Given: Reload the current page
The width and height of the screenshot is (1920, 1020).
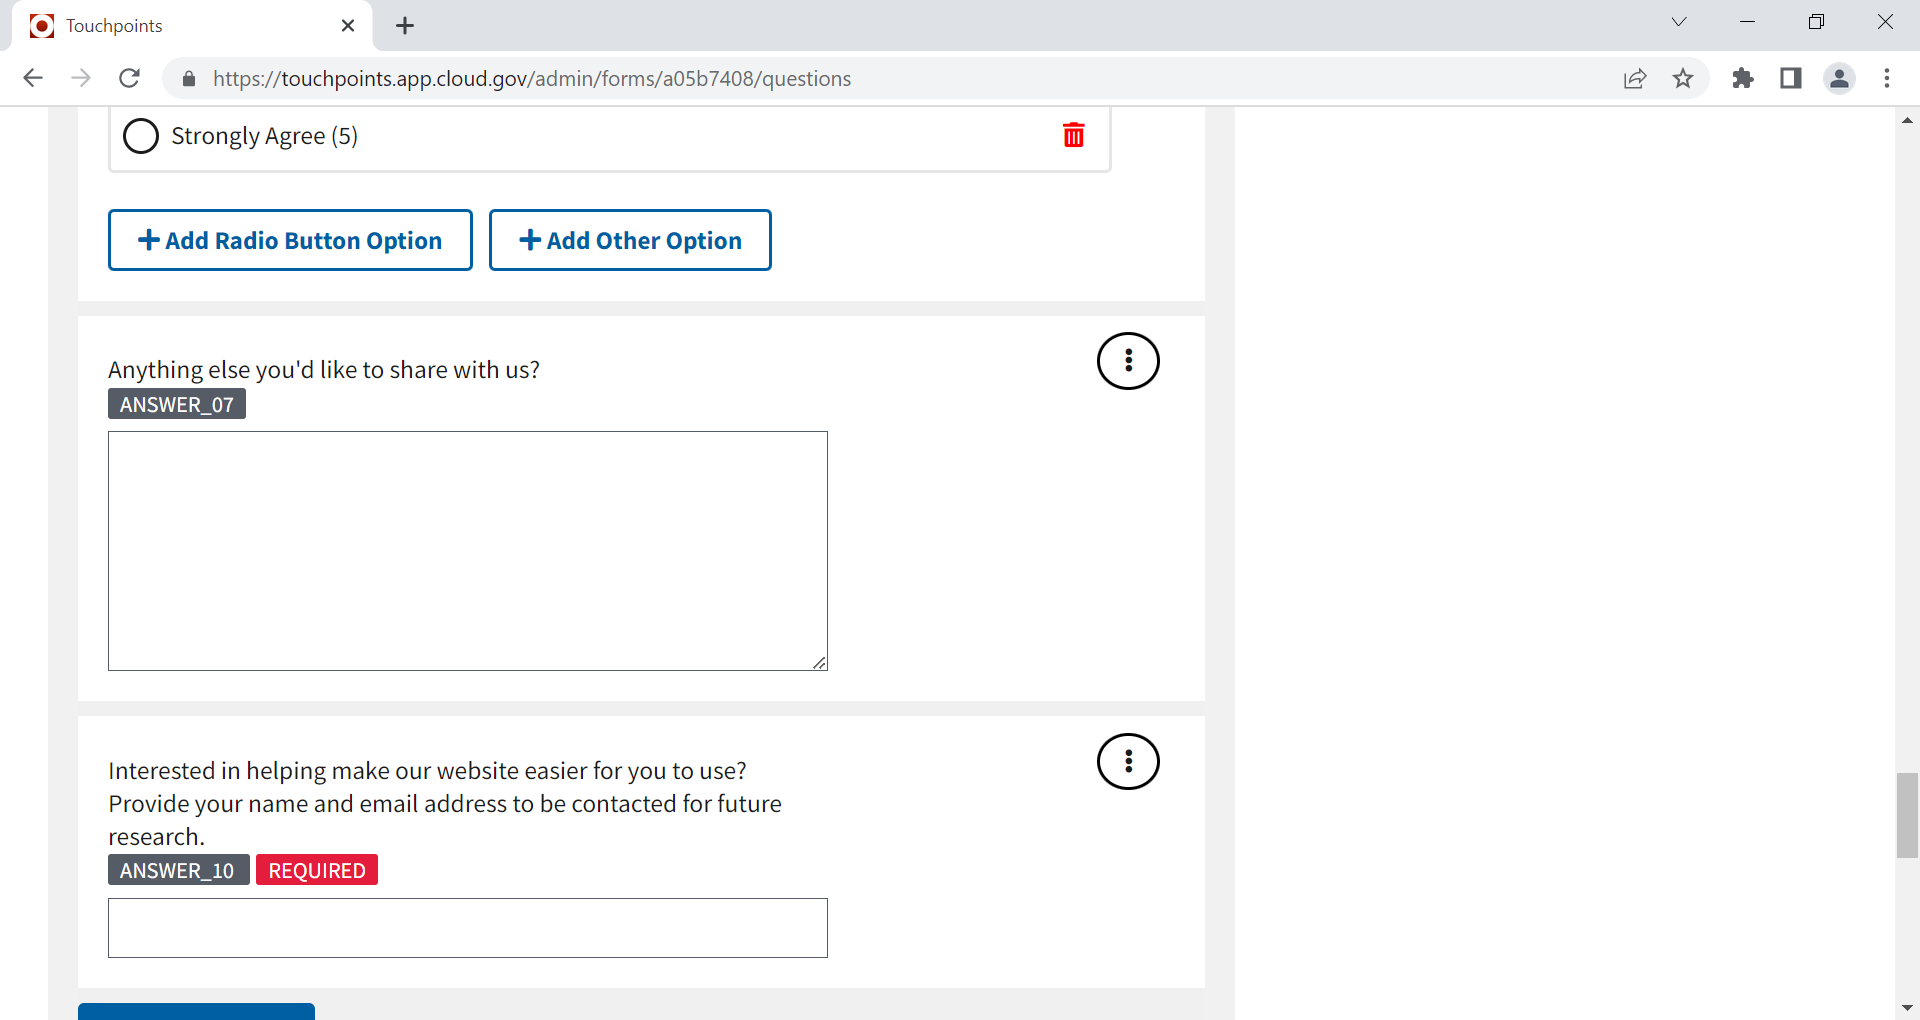Looking at the screenshot, I should coord(129,78).
